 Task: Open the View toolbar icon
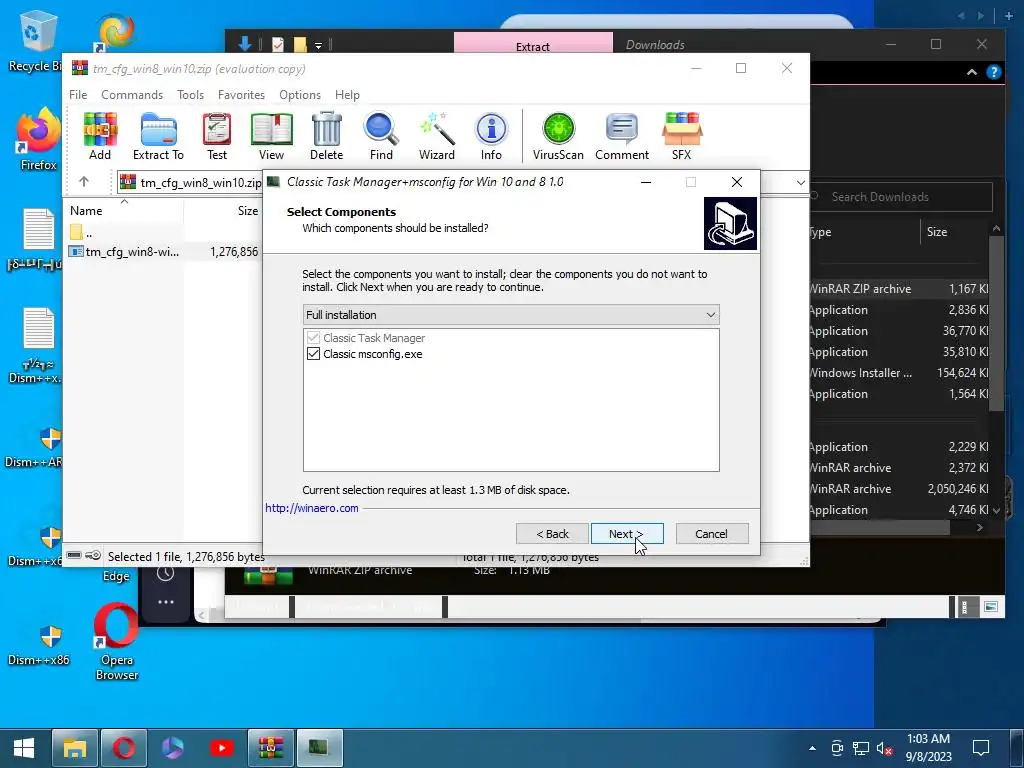271,136
